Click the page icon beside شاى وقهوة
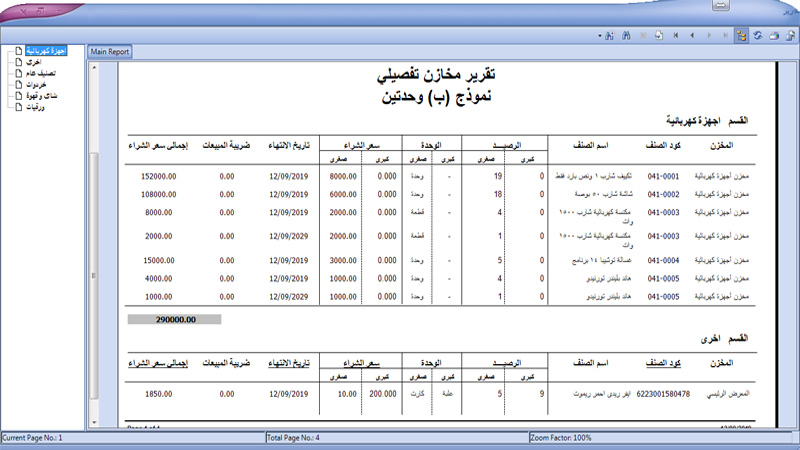 pos(19,96)
